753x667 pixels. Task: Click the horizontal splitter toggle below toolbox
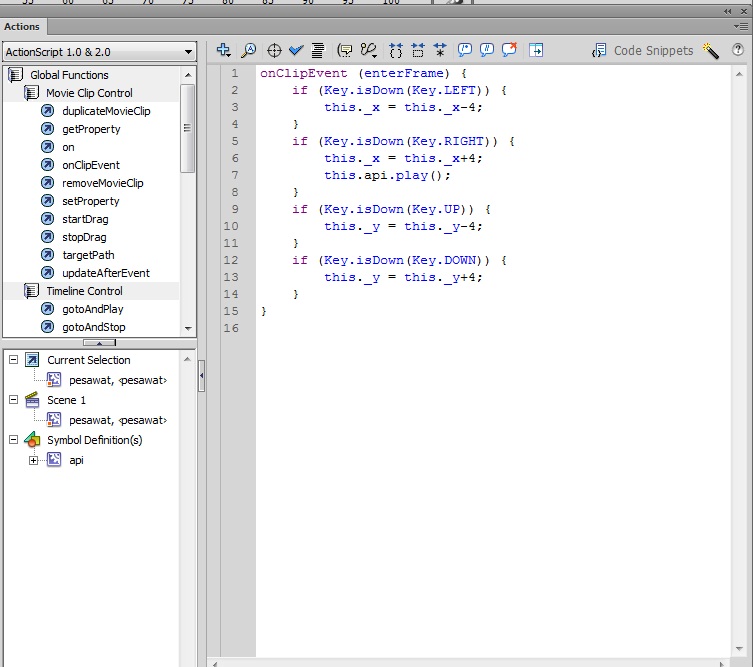[99, 343]
